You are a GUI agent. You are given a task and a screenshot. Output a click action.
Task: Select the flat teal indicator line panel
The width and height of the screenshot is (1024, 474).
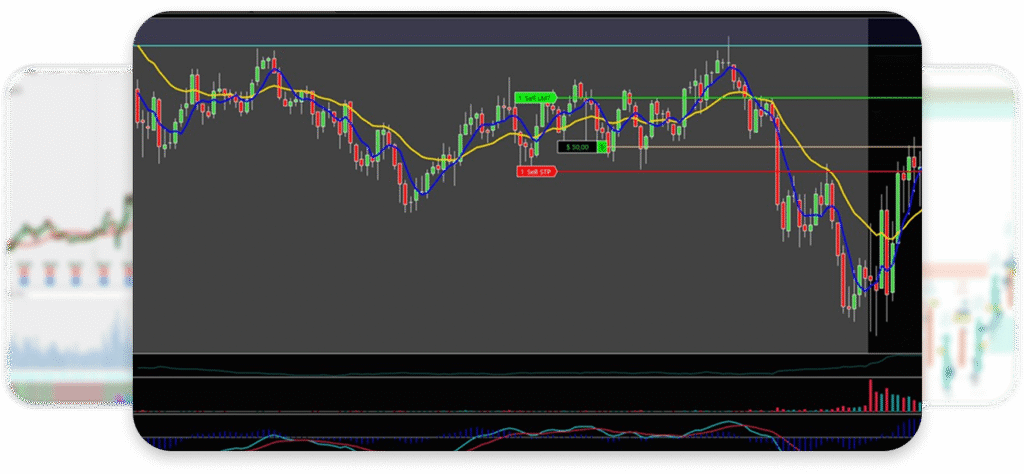(500, 366)
